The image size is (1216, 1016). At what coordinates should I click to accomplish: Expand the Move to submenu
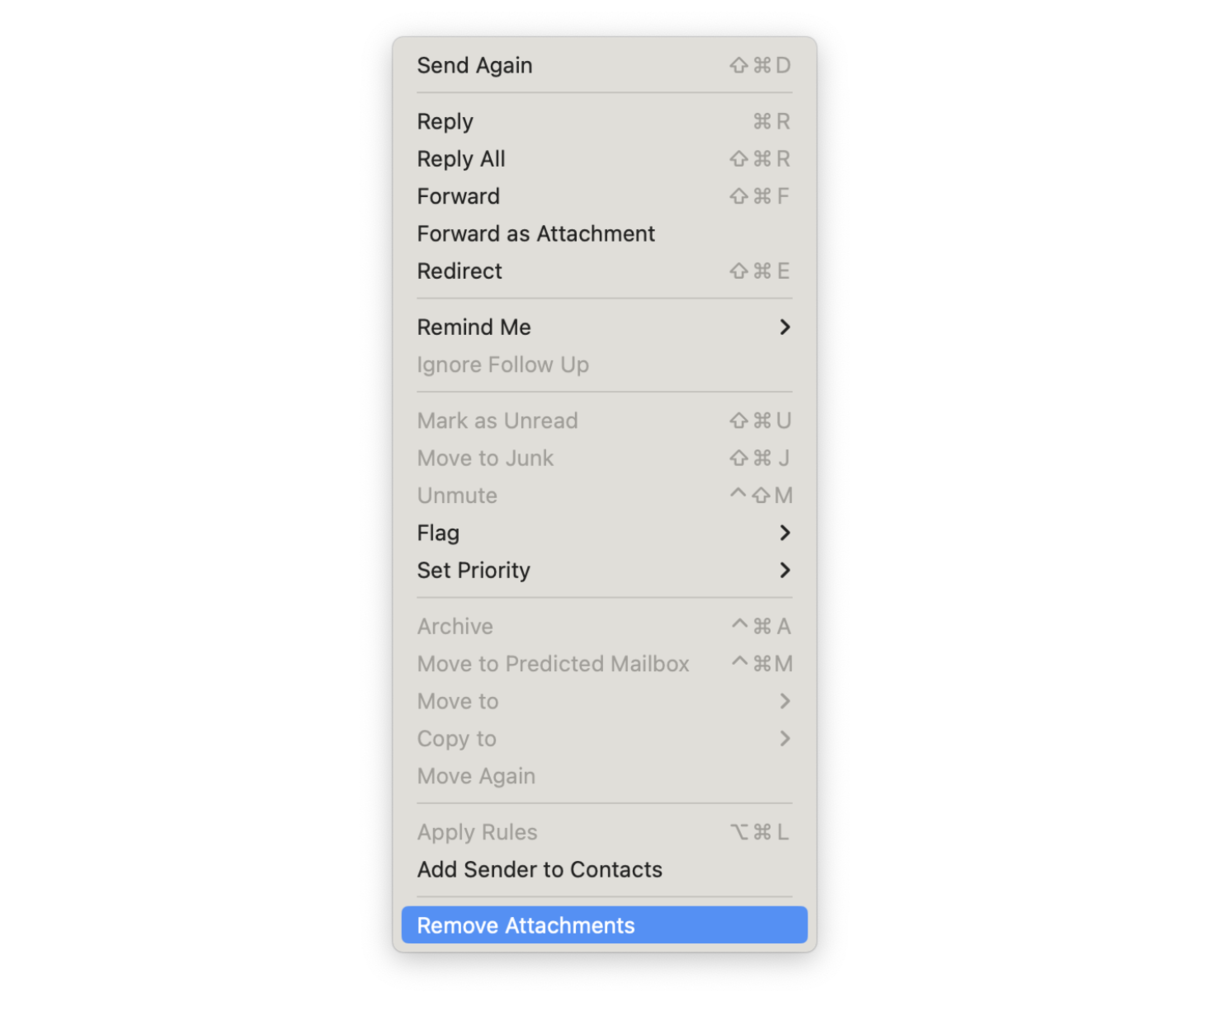coord(457,701)
